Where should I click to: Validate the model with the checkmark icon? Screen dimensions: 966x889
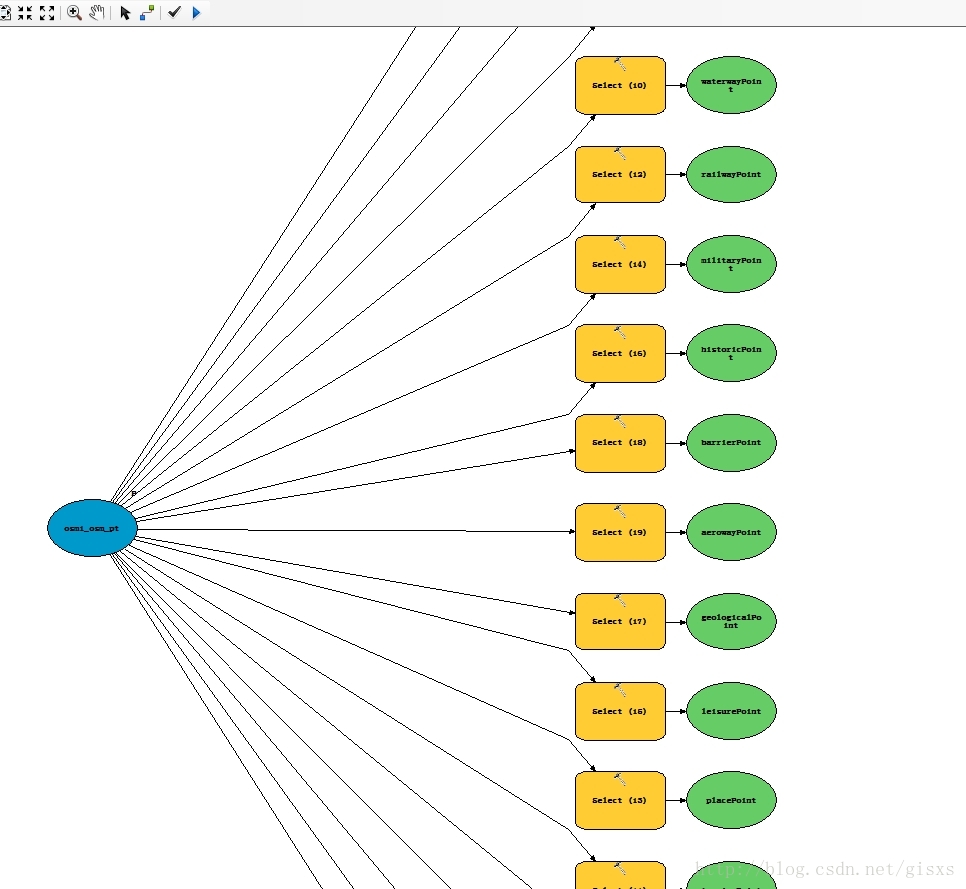point(174,12)
